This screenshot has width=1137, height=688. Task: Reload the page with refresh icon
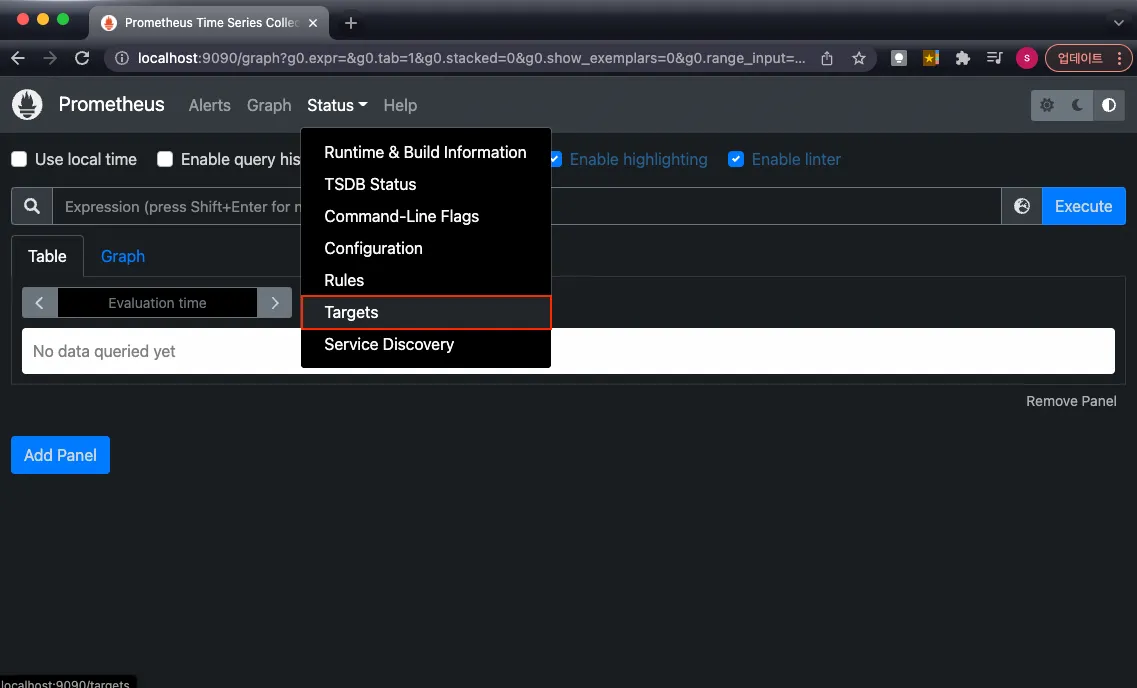(82, 58)
